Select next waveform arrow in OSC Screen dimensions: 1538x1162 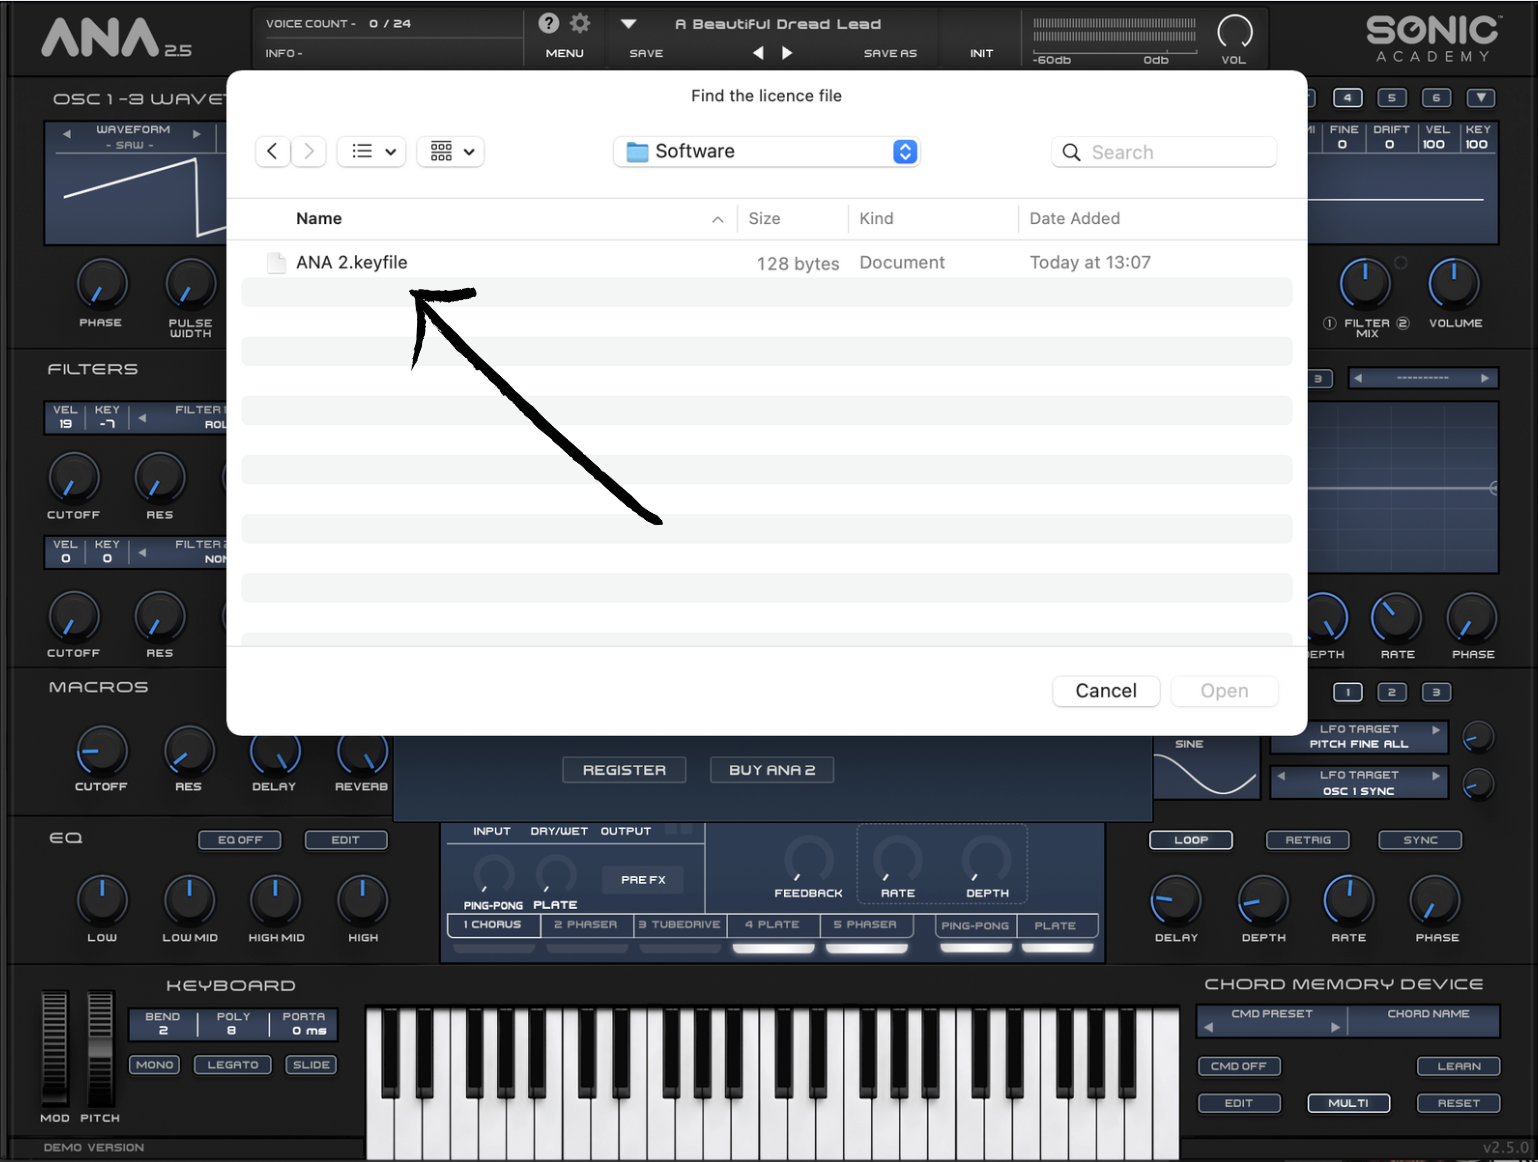197,133
